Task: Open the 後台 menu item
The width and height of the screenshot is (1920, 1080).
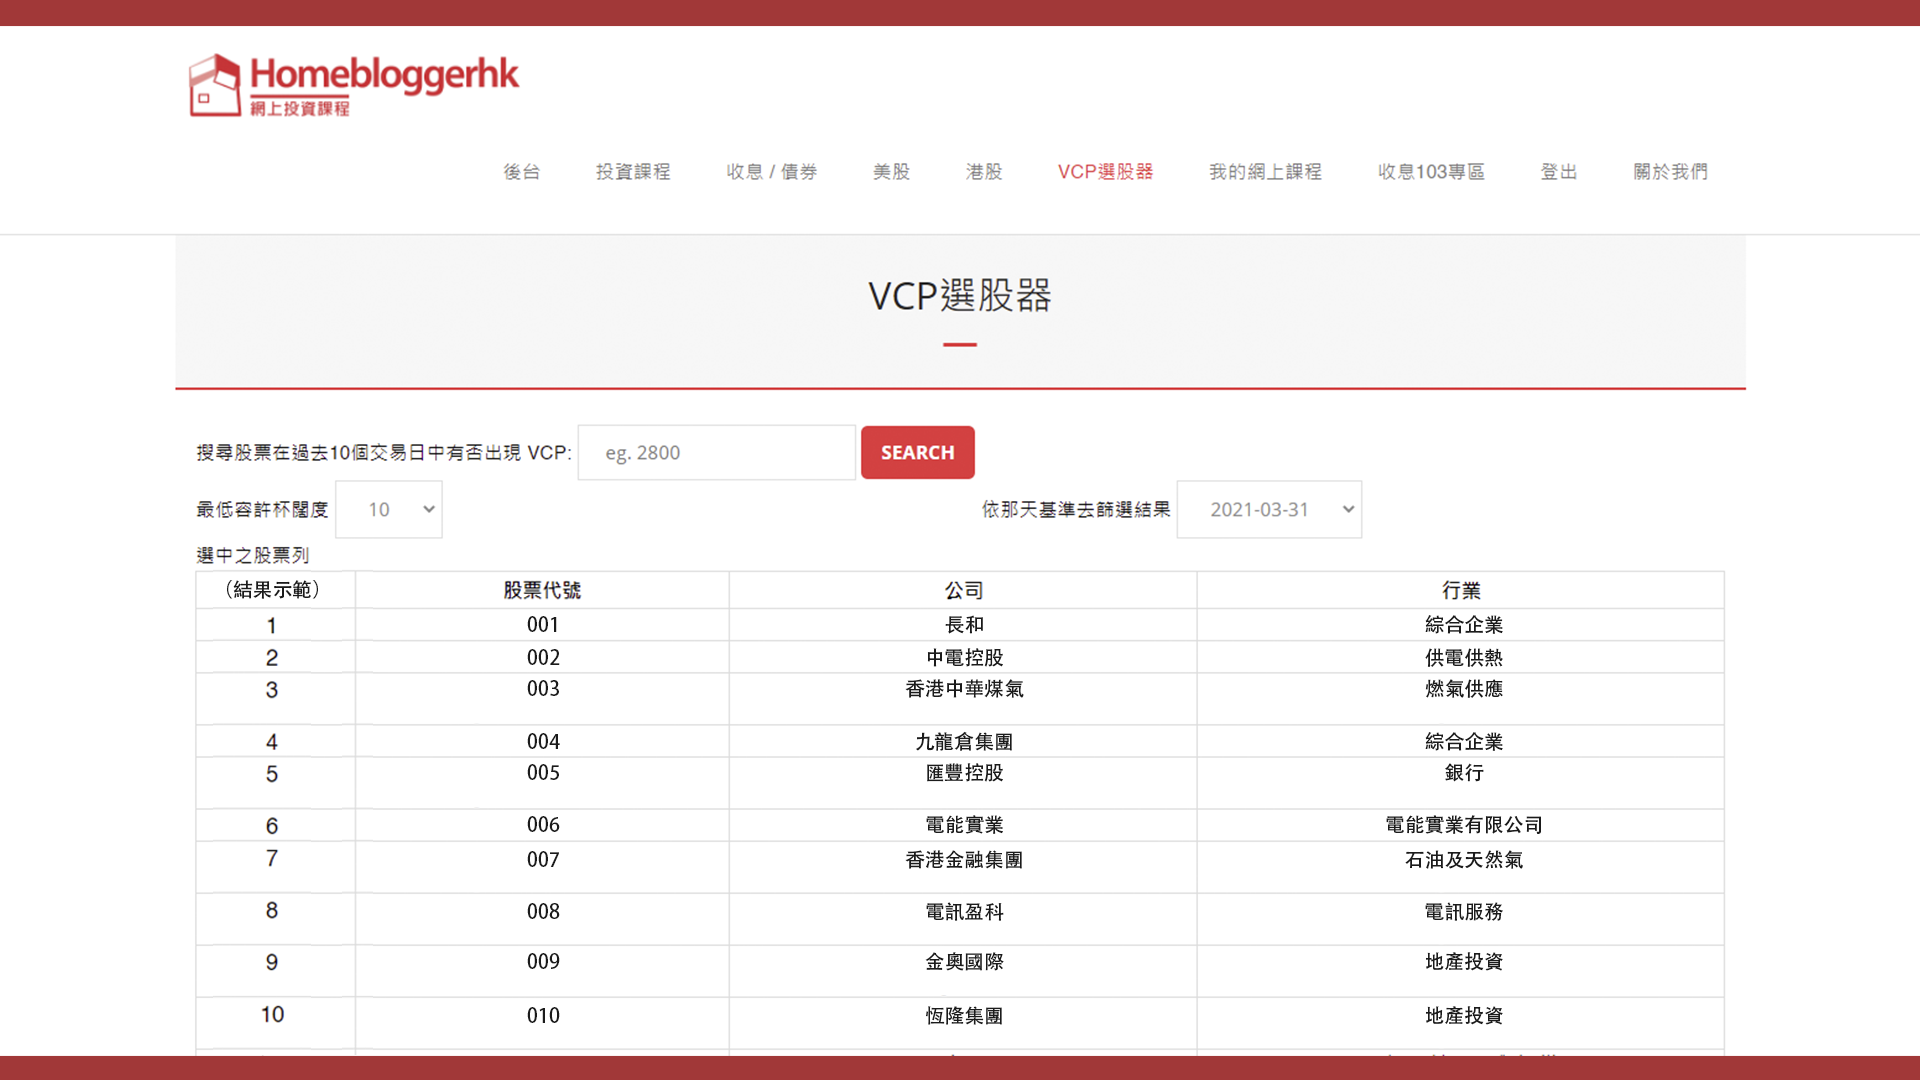Action: (521, 172)
